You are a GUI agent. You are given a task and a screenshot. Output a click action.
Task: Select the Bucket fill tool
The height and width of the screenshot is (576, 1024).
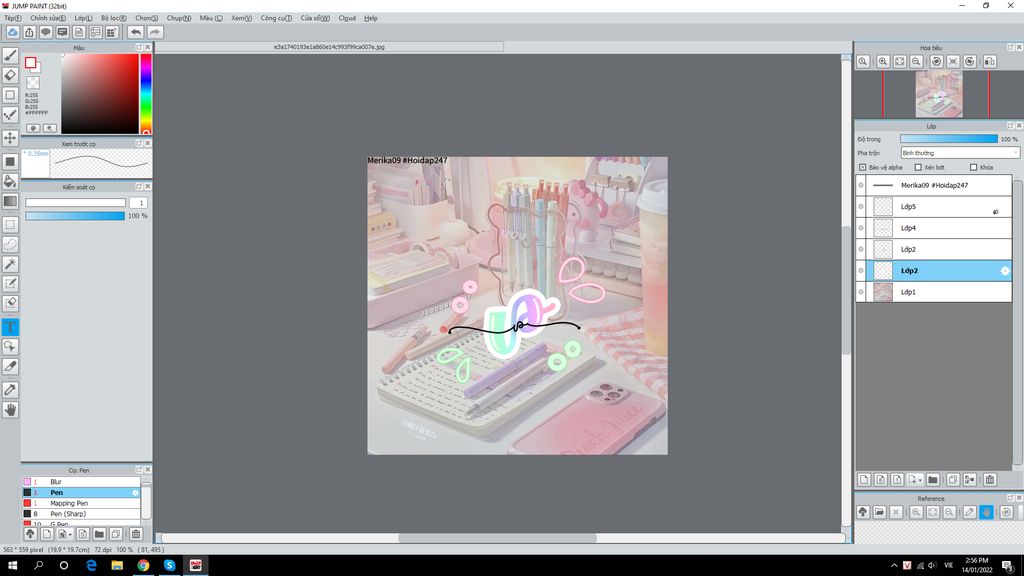[10, 181]
